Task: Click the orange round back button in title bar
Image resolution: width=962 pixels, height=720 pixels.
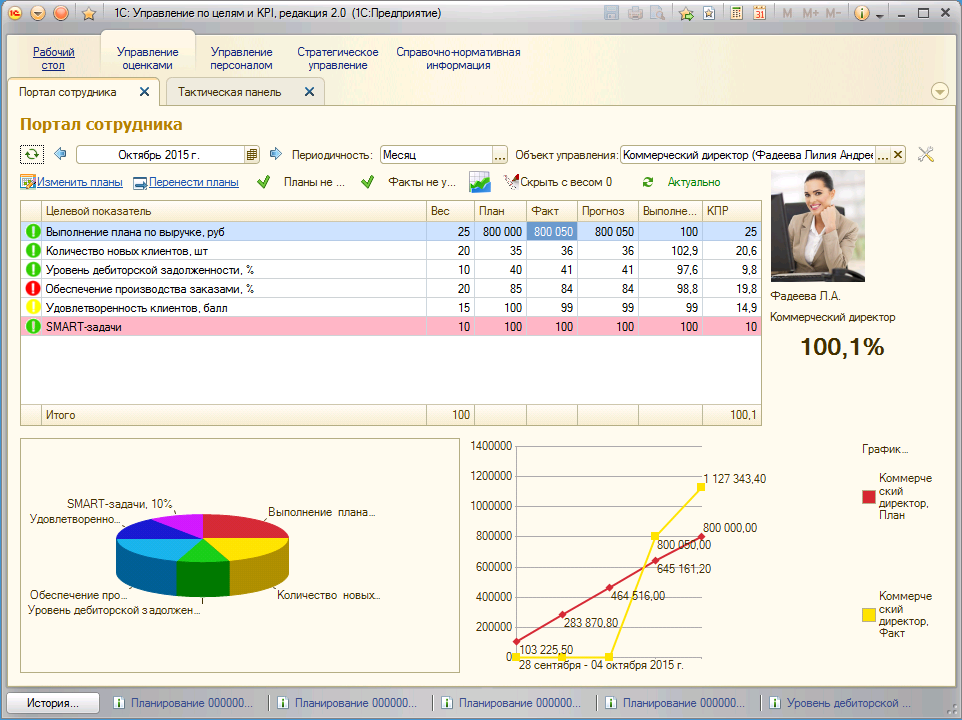Action: click(38, 13)
